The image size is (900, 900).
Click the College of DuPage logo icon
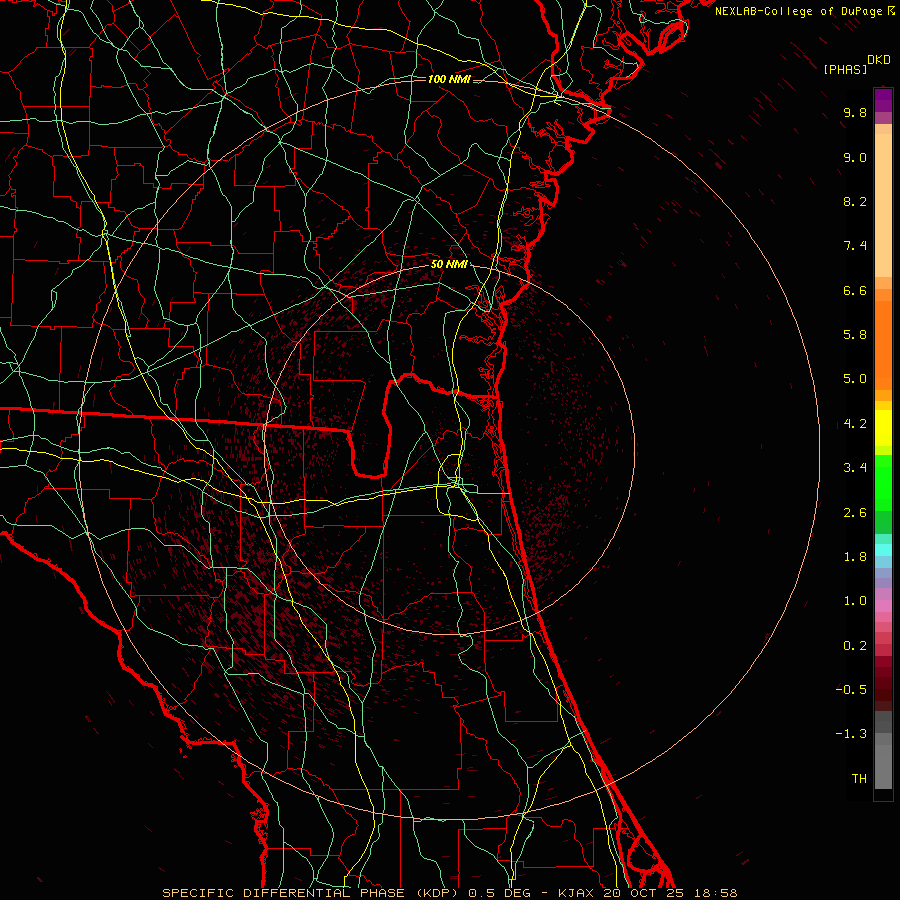click(892, 11)
